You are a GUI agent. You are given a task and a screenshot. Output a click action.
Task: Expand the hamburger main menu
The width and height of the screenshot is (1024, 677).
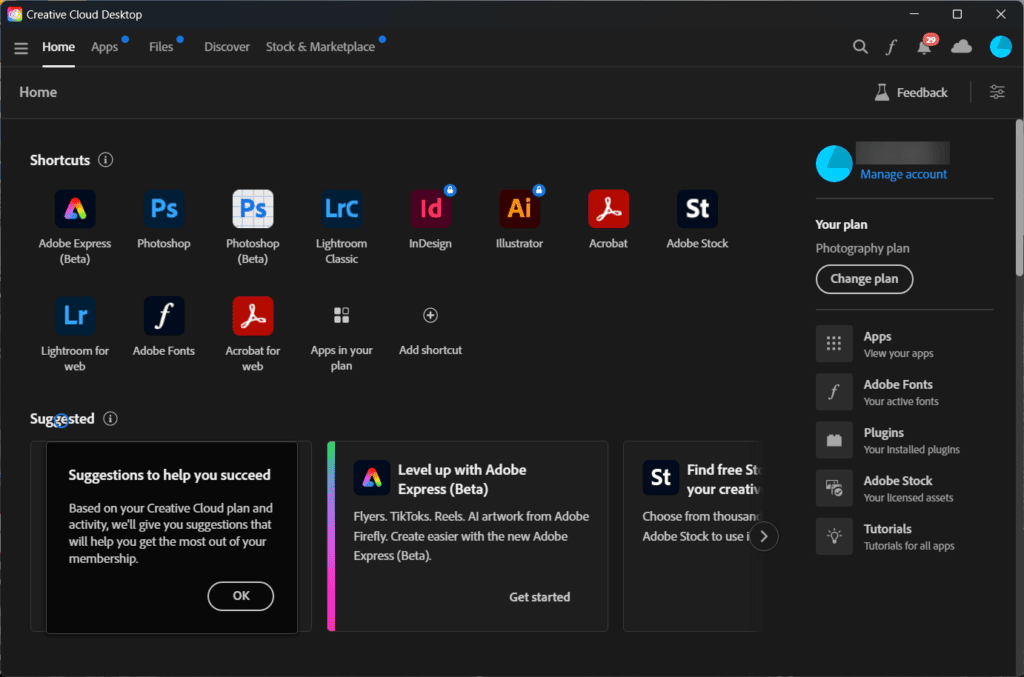pyautogui.click(x=21, y=47)
